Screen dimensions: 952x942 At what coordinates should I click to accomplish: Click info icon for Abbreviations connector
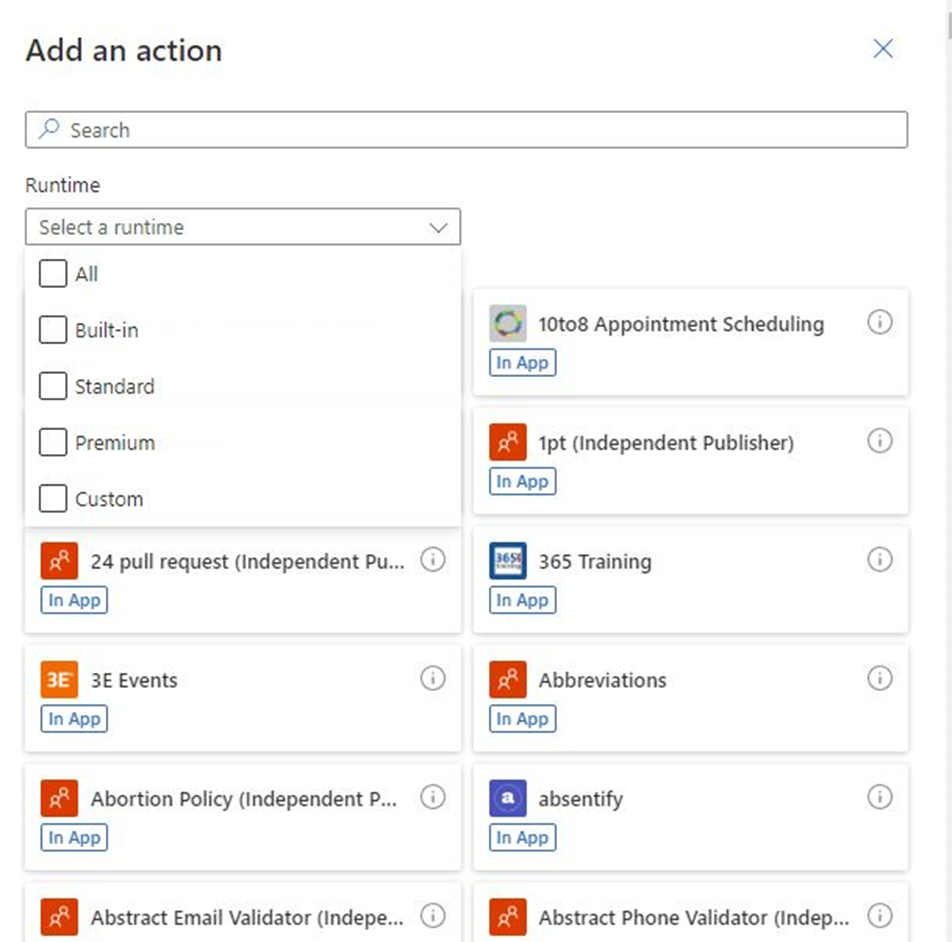tap(879, 679)
